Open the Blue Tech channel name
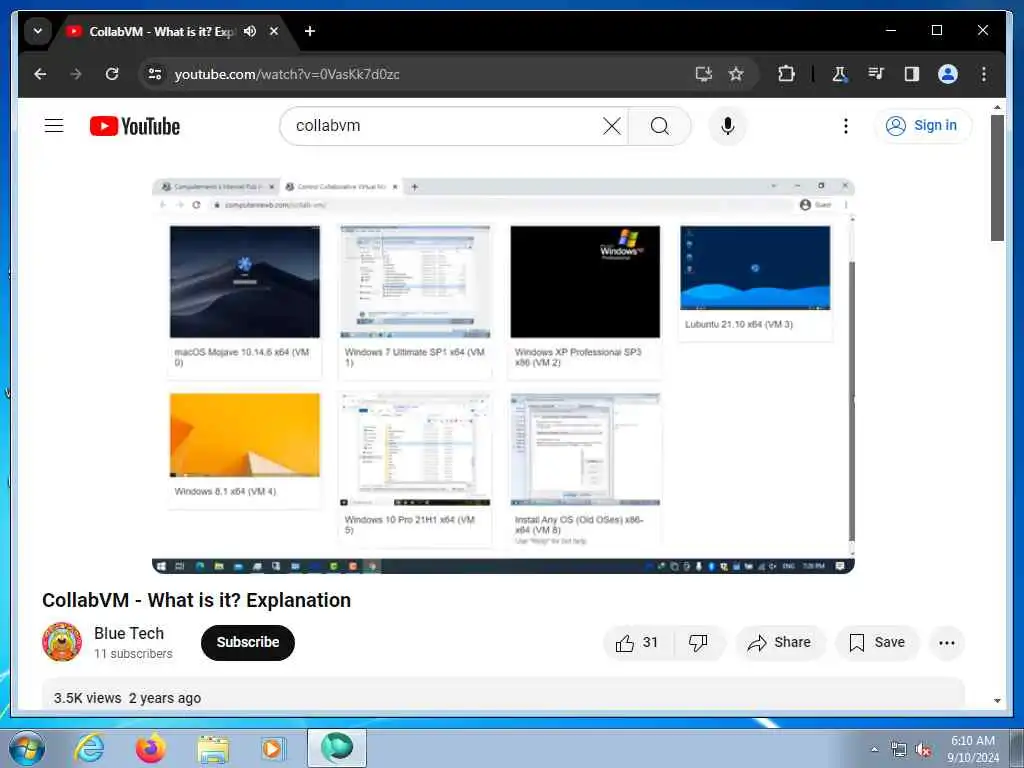This screenshot has width=1024, height=768. (129, 633)
